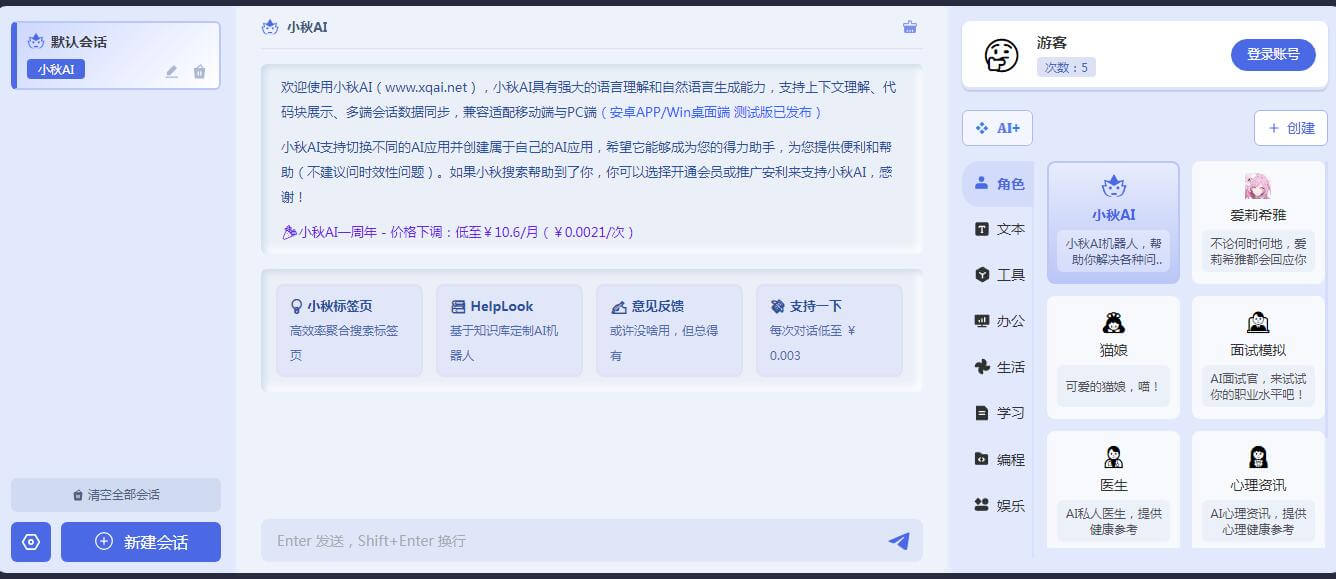The image size is (1336, 579).
Task: Select the 办公 category tab
Action: (998, 321)
